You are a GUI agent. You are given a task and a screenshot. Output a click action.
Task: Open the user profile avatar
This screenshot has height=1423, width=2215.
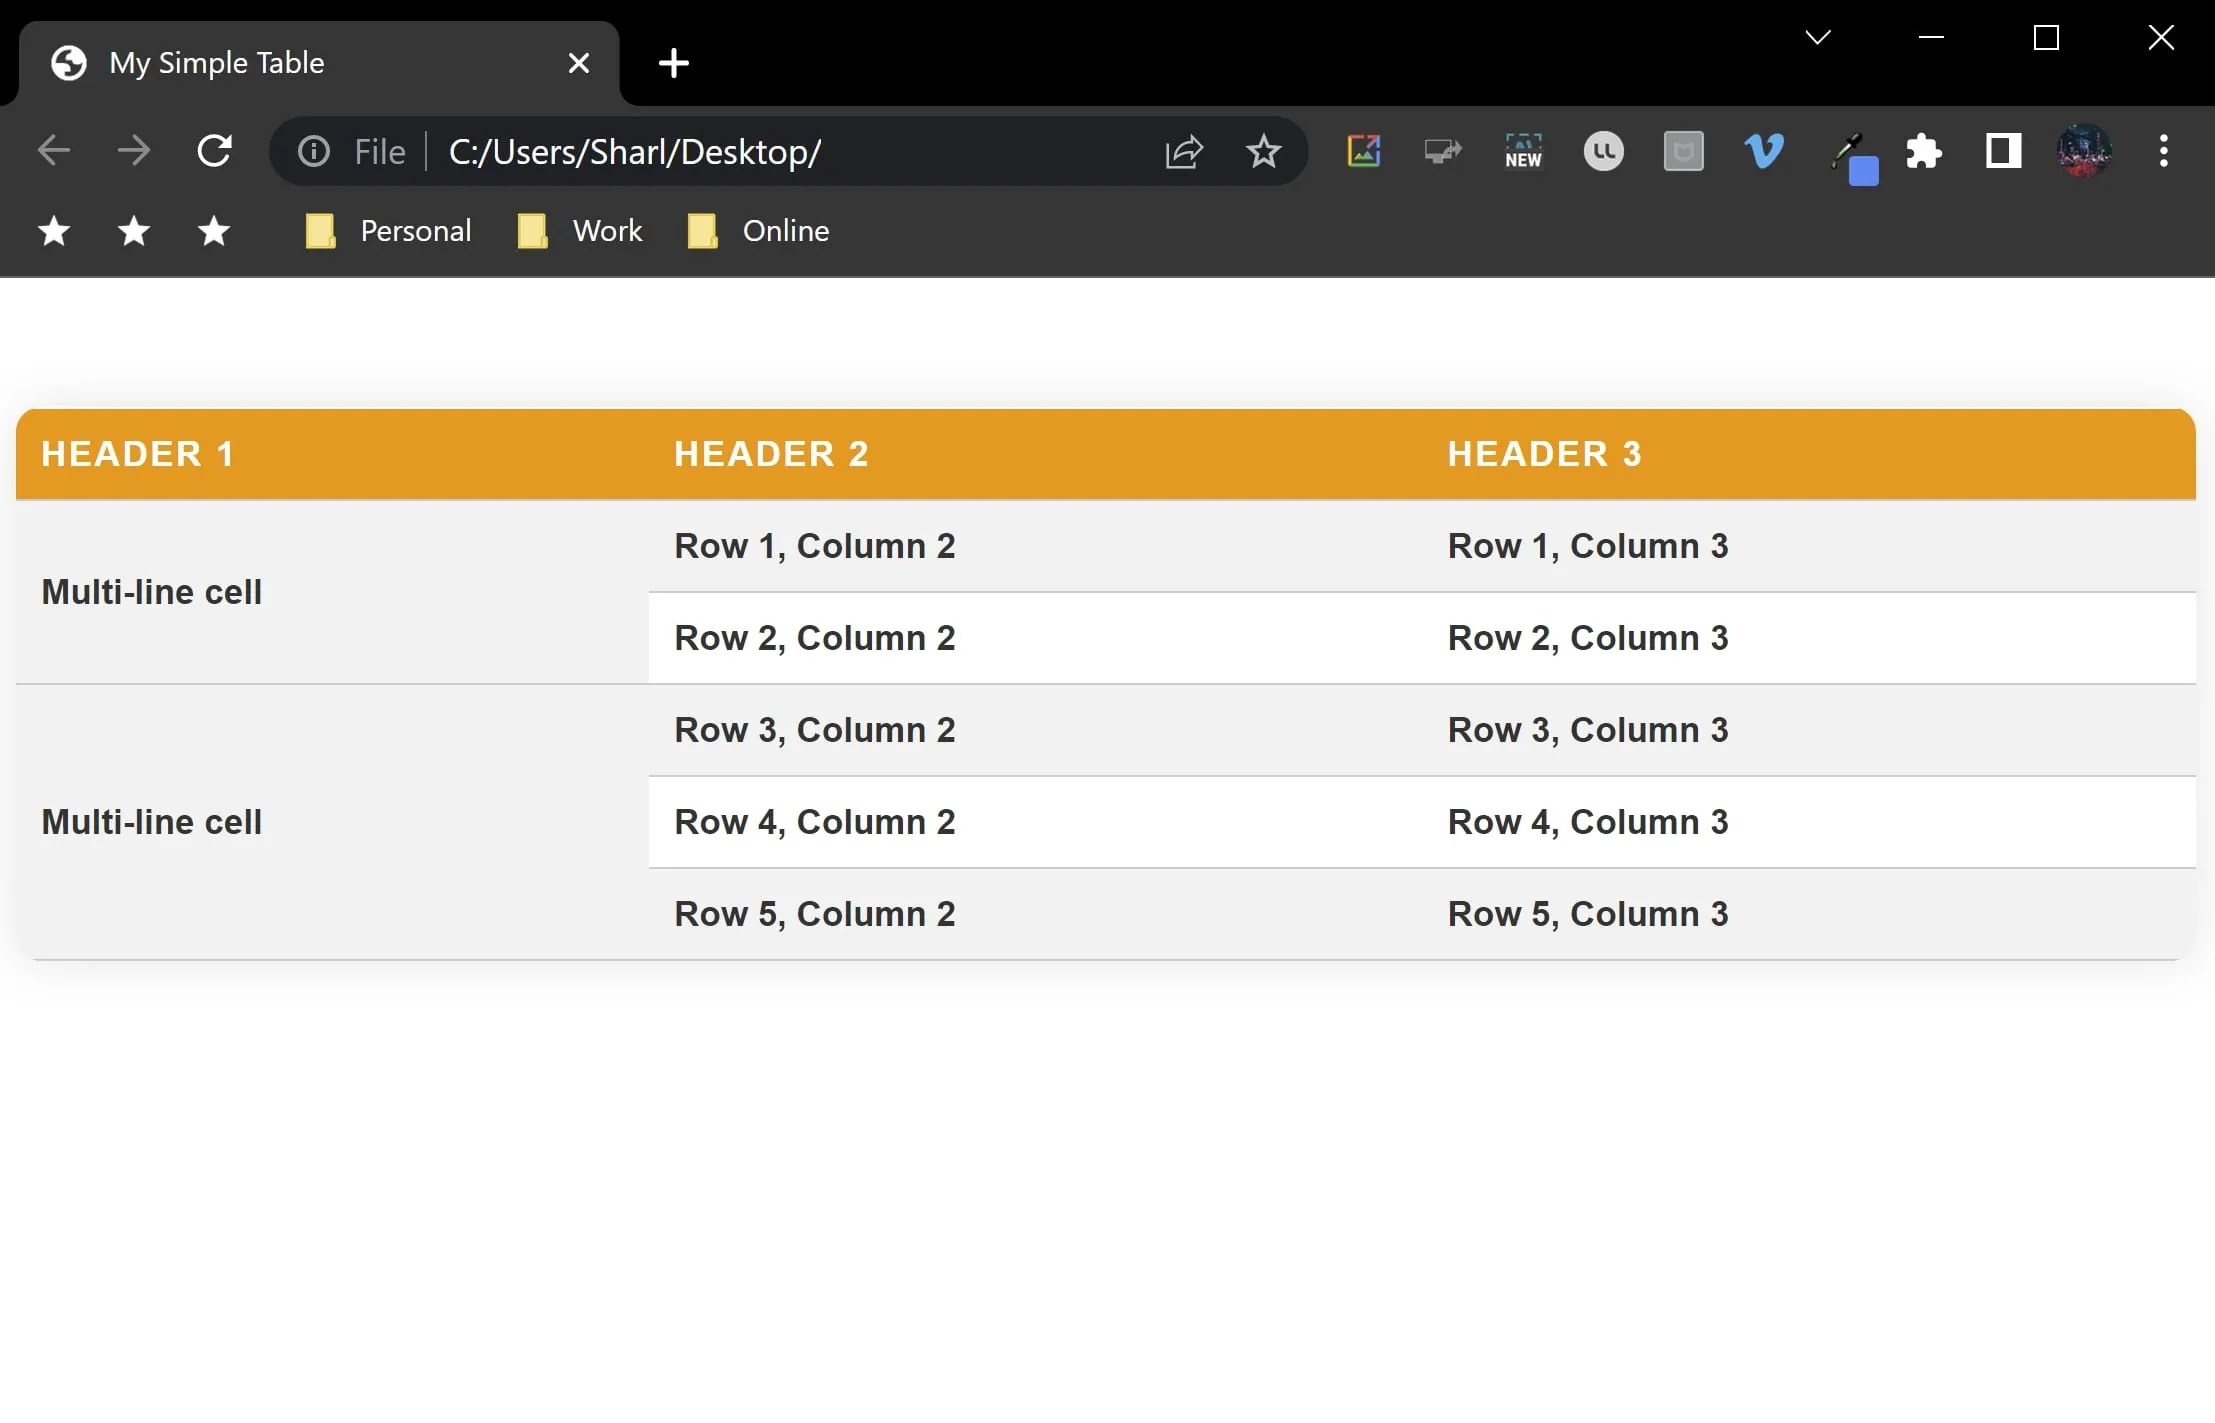2083,151
